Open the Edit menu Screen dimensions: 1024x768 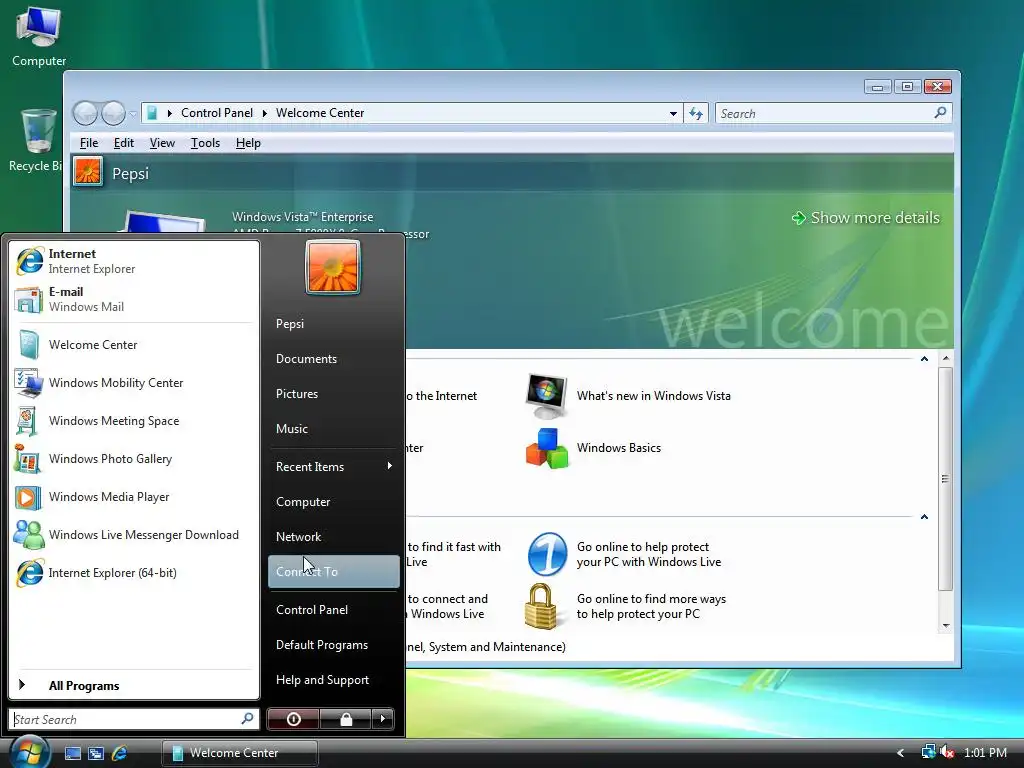pyautogui.click(x=123, y=143)
